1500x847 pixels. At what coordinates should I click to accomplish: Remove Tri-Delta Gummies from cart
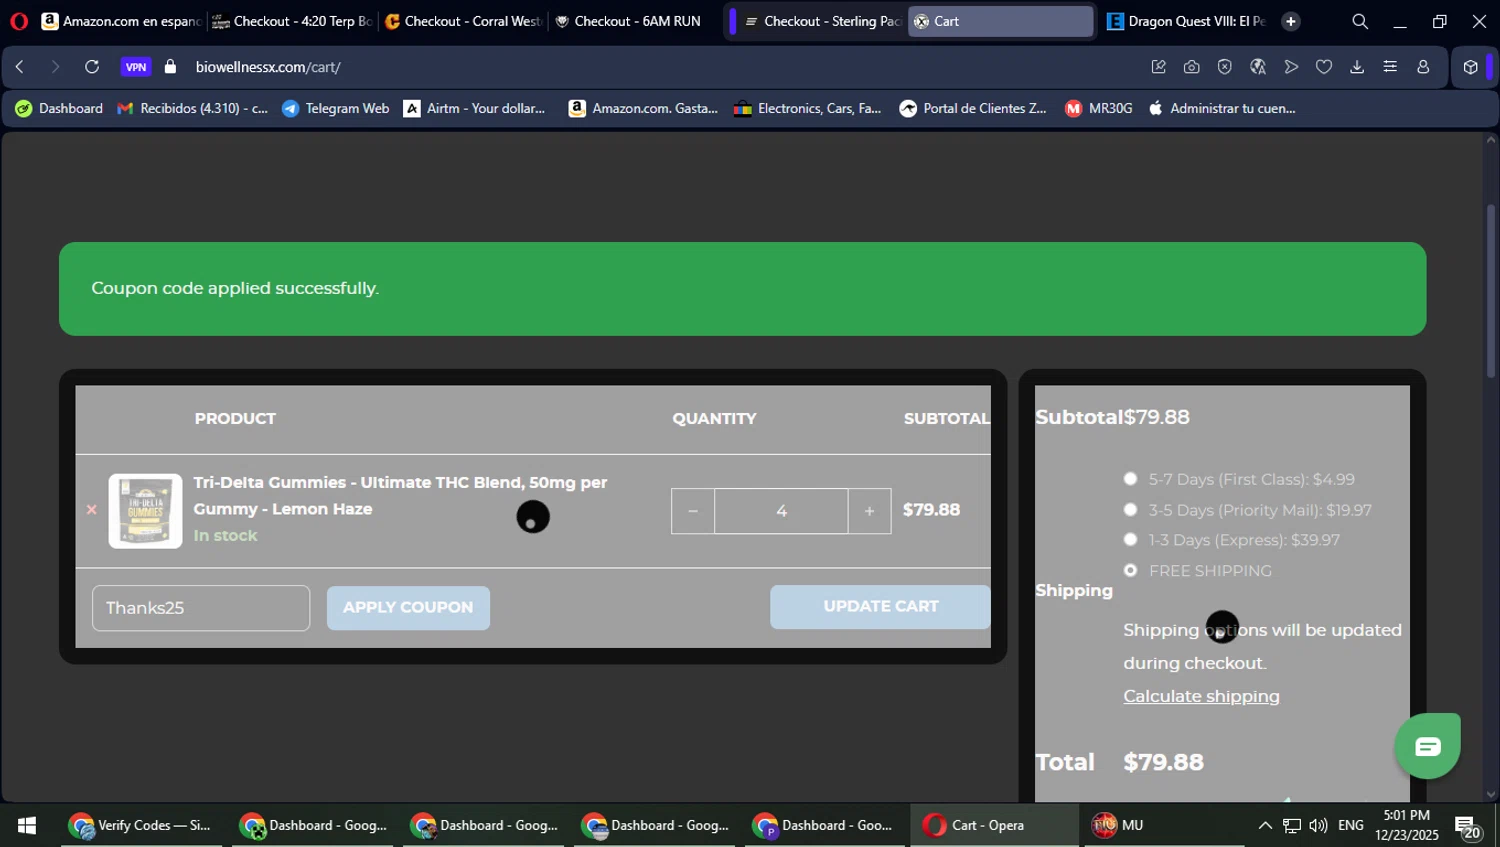[91, 510]
